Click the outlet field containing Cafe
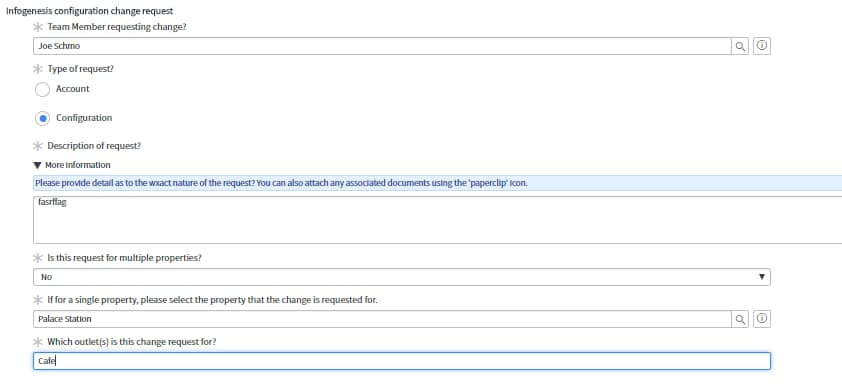Viewport: 842px width, 389px height. tap(402, 361)
